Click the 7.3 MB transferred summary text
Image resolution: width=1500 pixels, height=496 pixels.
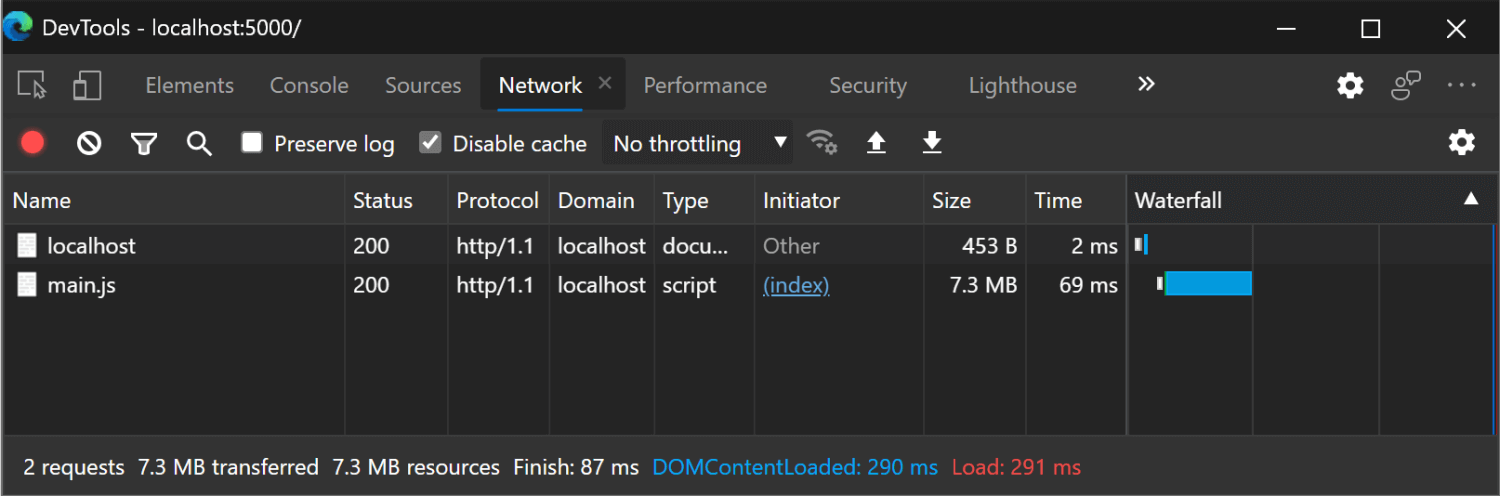tap(228, 467)
